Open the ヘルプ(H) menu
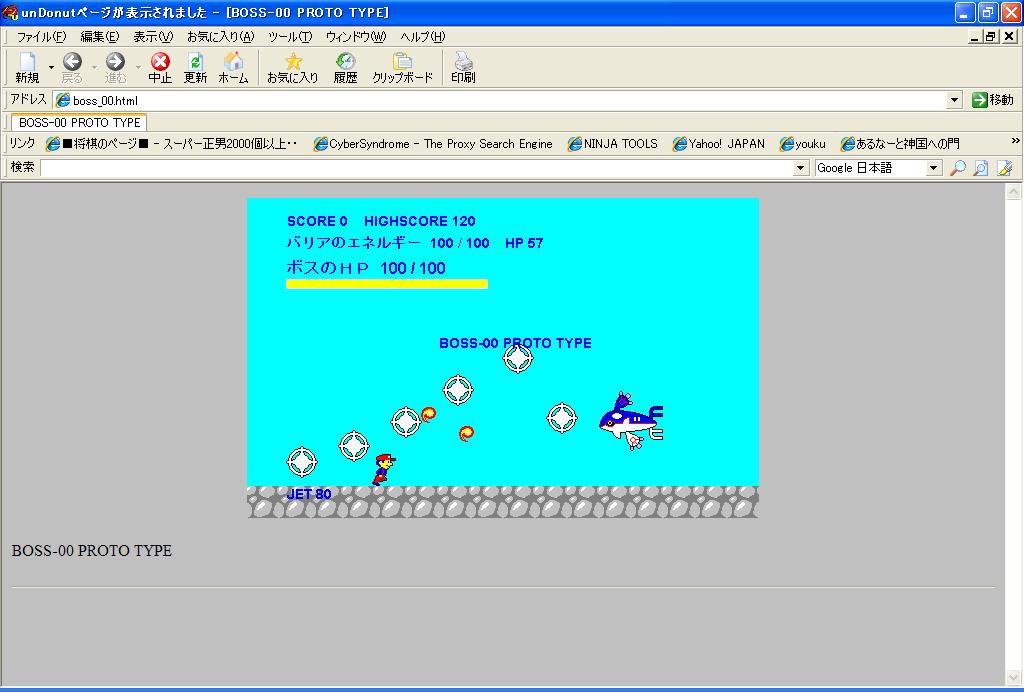The width and height of the screenshot is (1024, 692). coord(423,37)
